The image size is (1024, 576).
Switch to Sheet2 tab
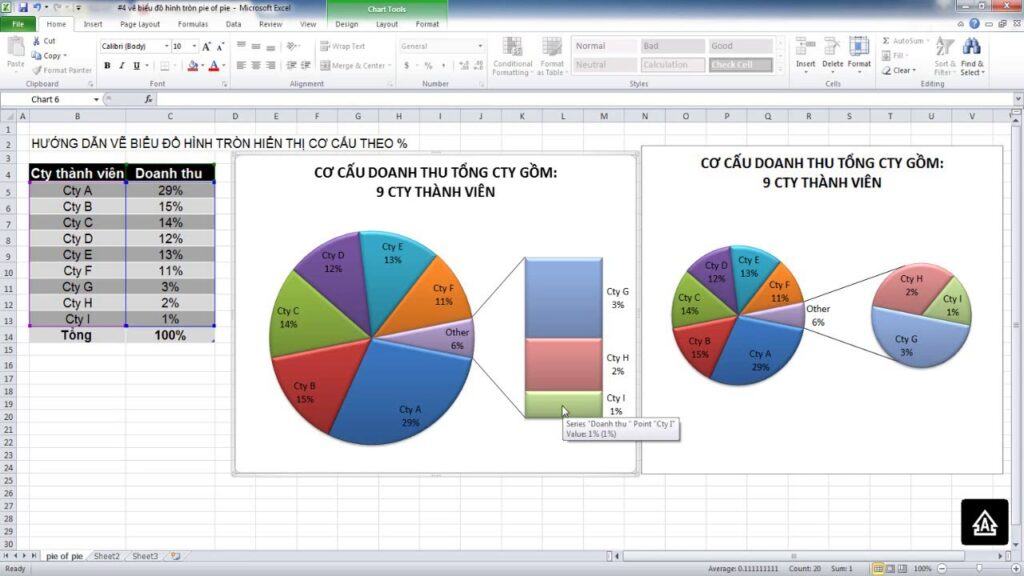106,556
